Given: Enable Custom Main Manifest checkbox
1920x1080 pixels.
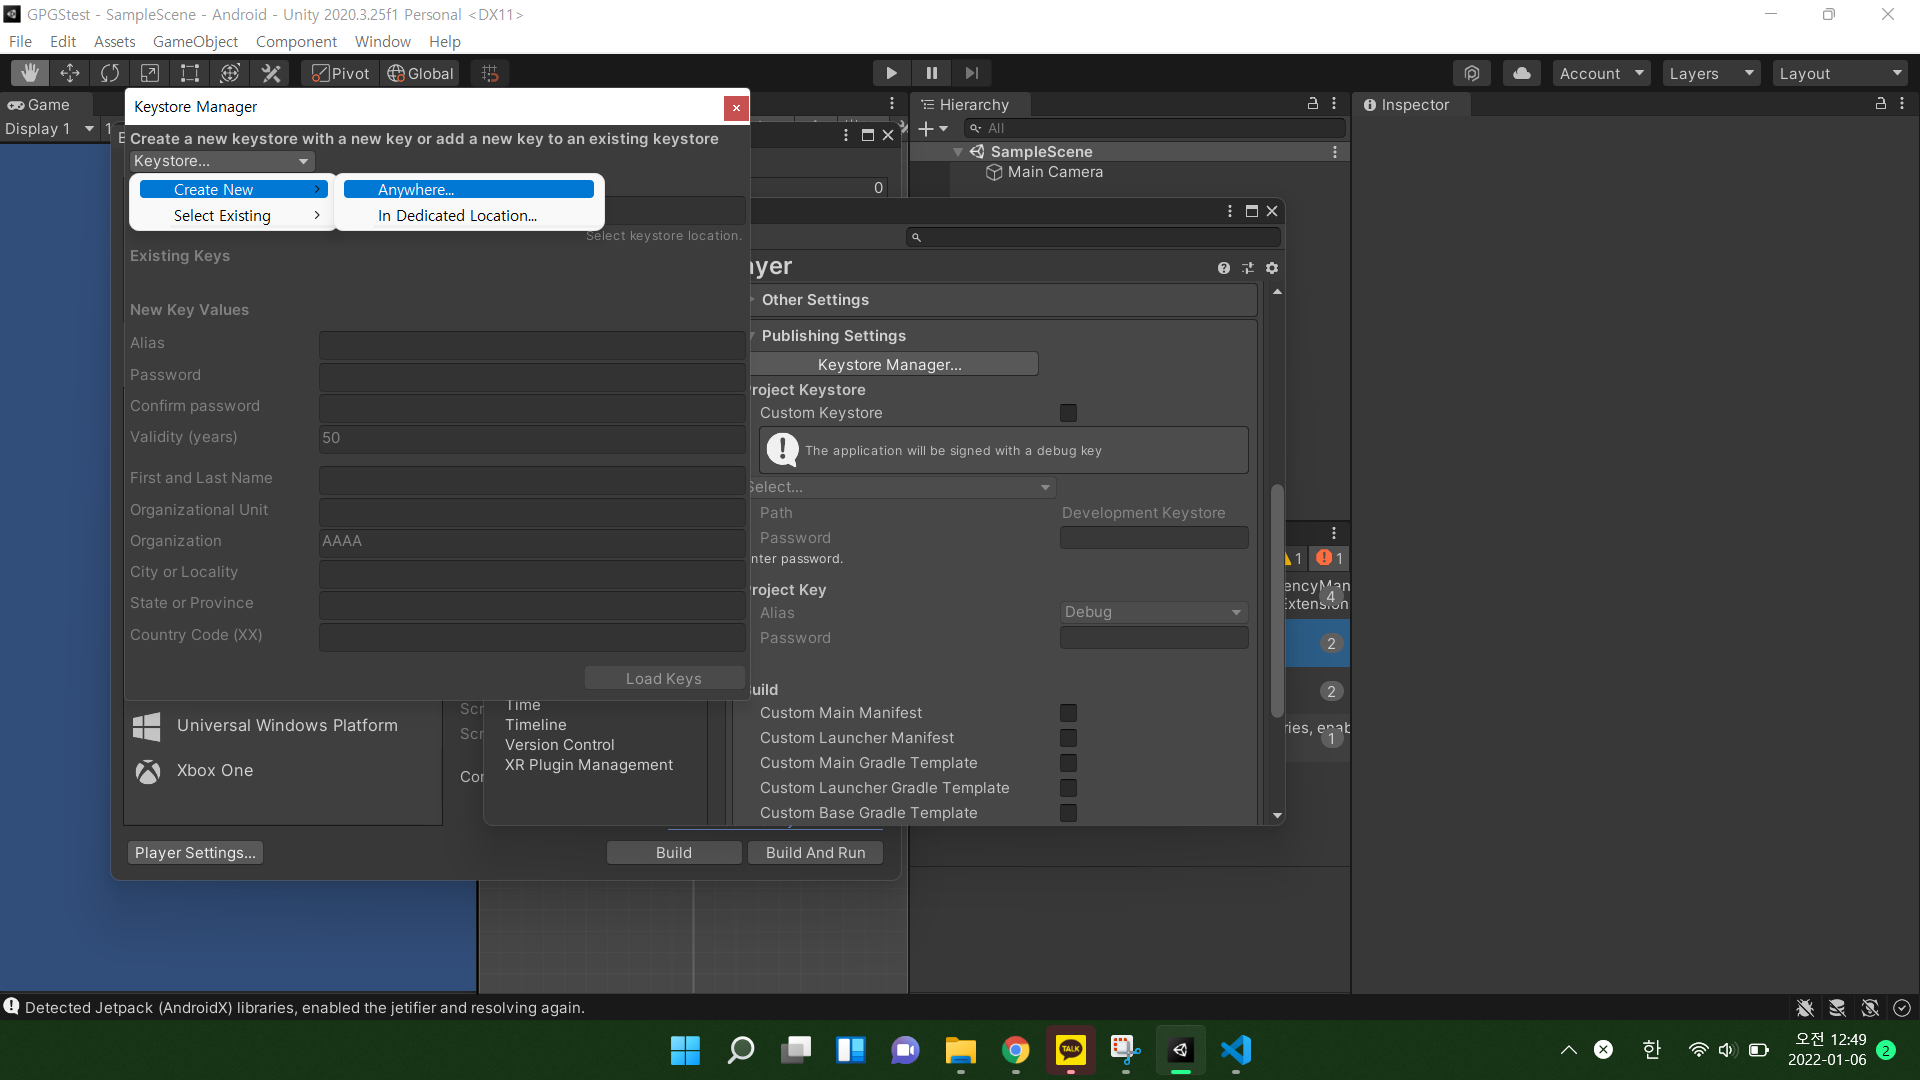Looking at the screenshot, I should point(1068,713).
